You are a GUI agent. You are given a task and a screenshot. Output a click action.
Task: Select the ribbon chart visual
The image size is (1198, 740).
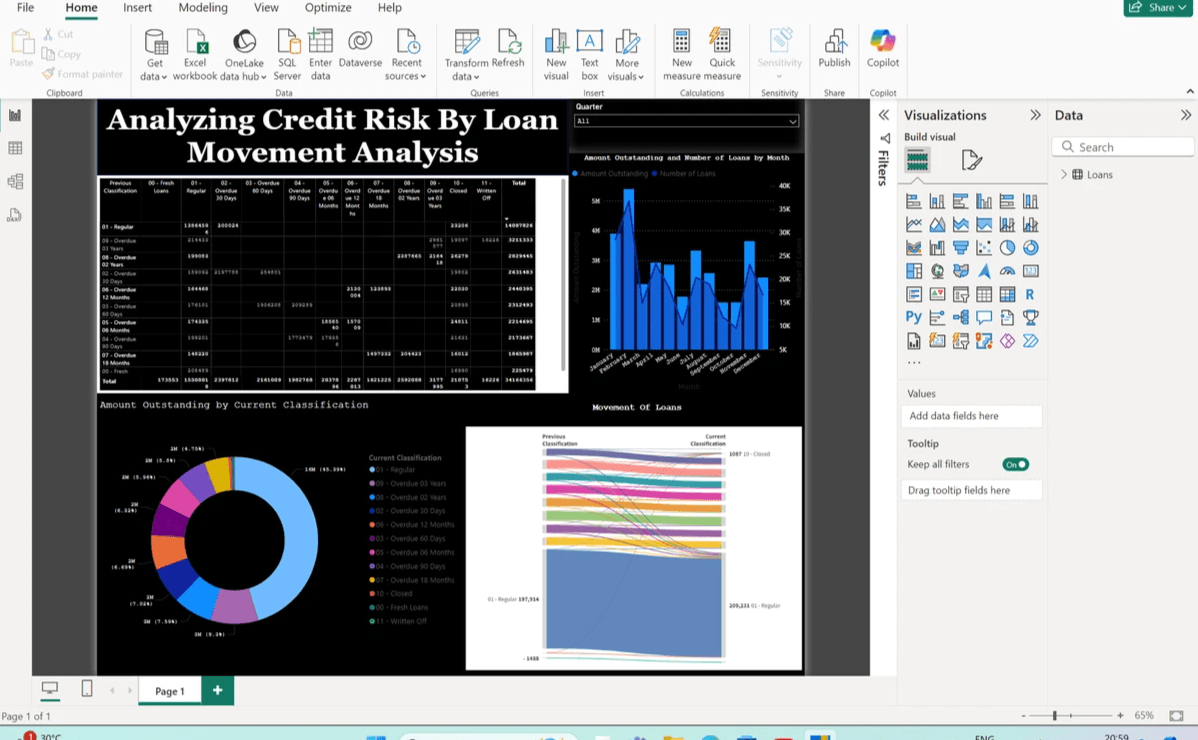(914, 248)
